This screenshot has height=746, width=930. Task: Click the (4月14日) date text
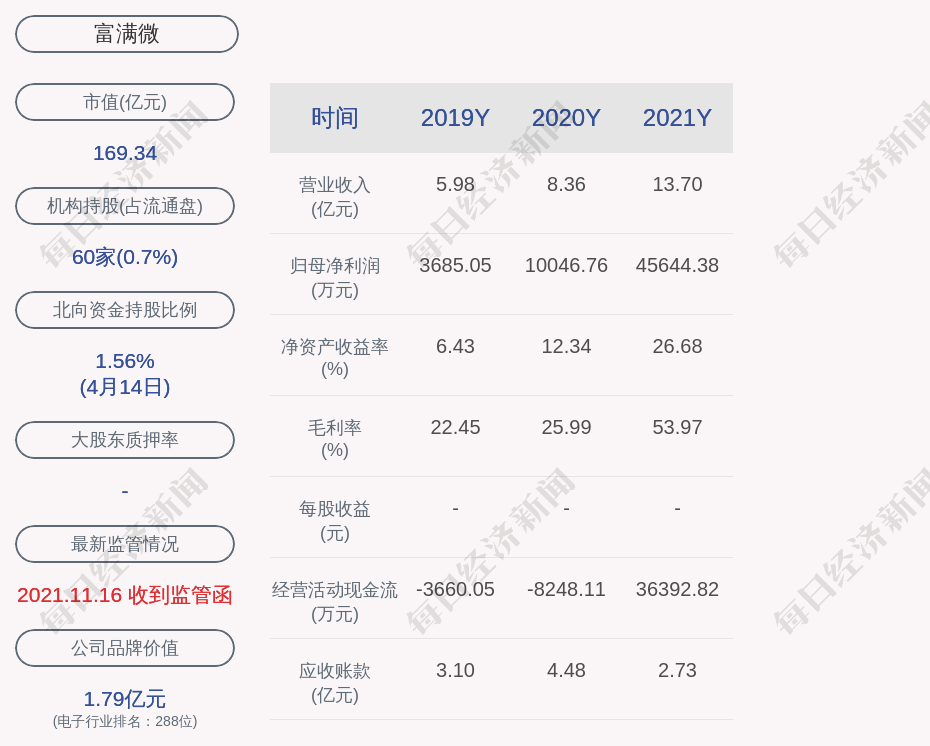(125, 387)
